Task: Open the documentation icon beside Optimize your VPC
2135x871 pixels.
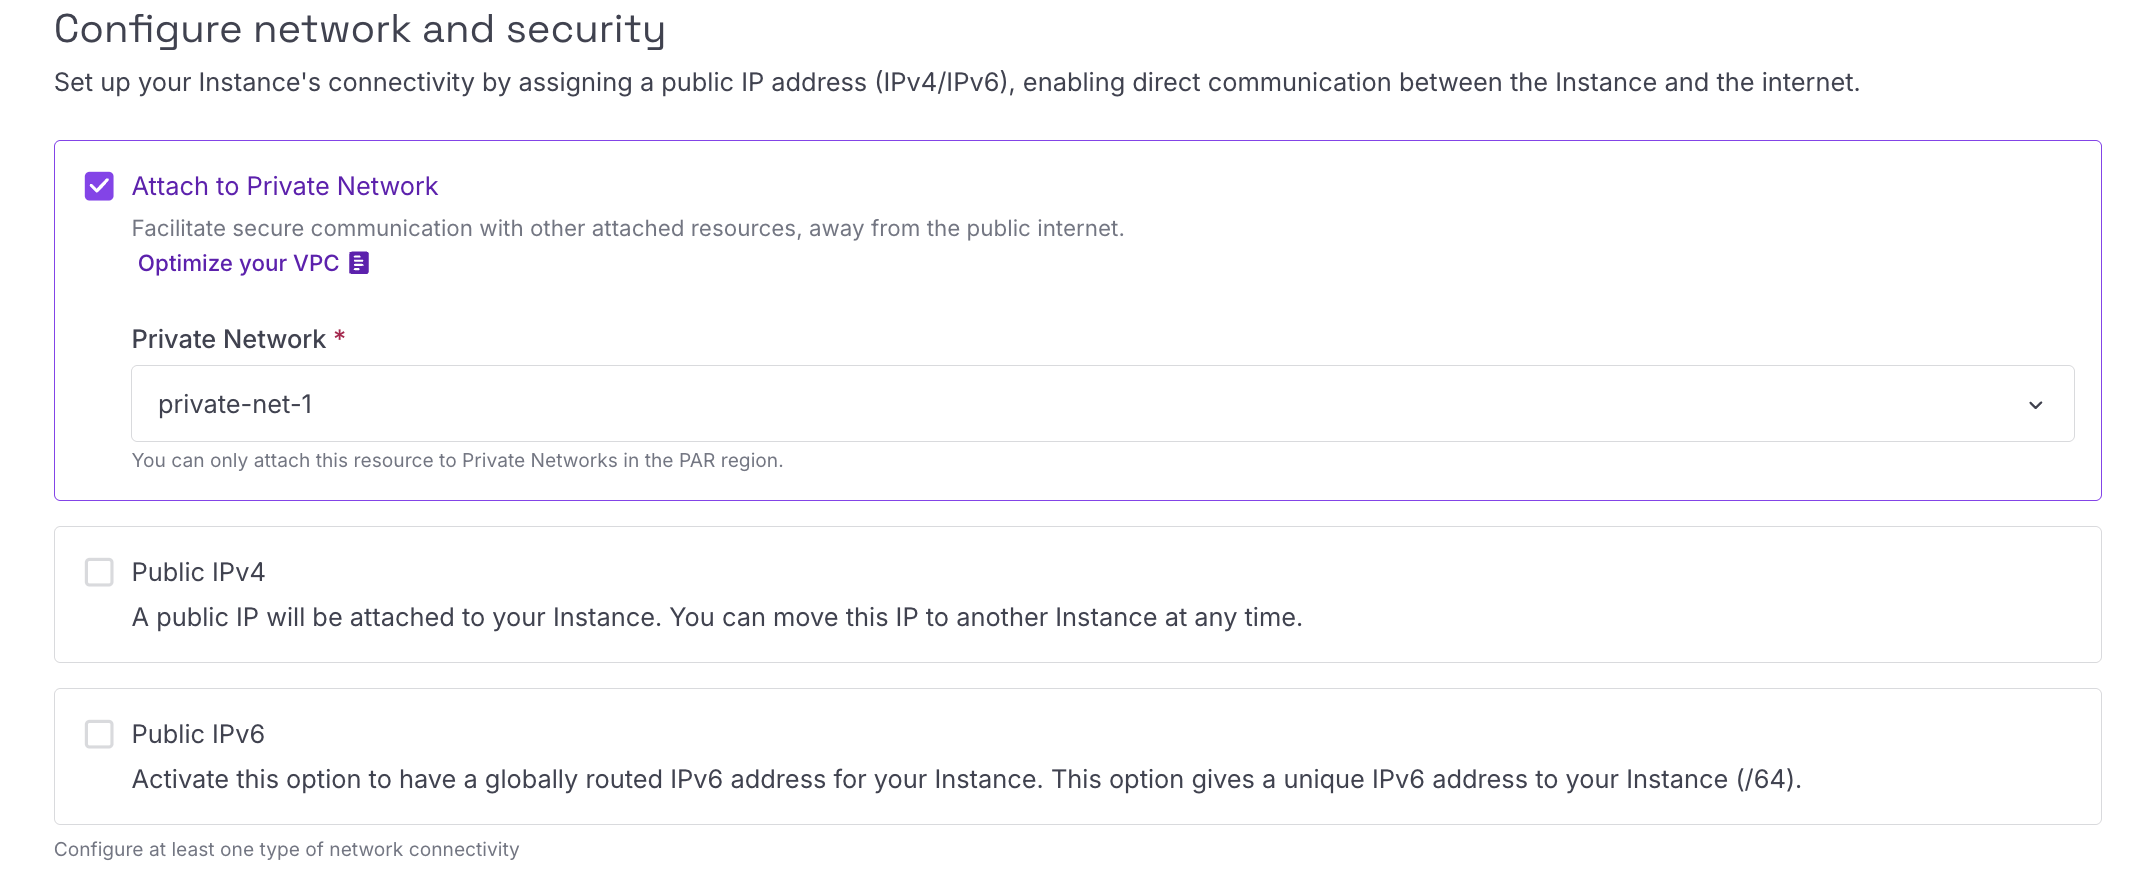Action: (x=359, y=263)
